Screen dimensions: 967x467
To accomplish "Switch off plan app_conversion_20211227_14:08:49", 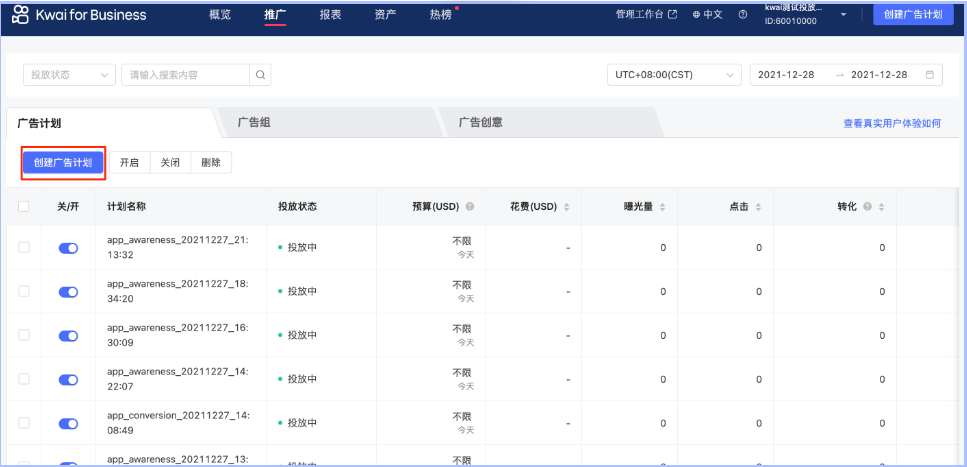I will (x=68, y=423).
